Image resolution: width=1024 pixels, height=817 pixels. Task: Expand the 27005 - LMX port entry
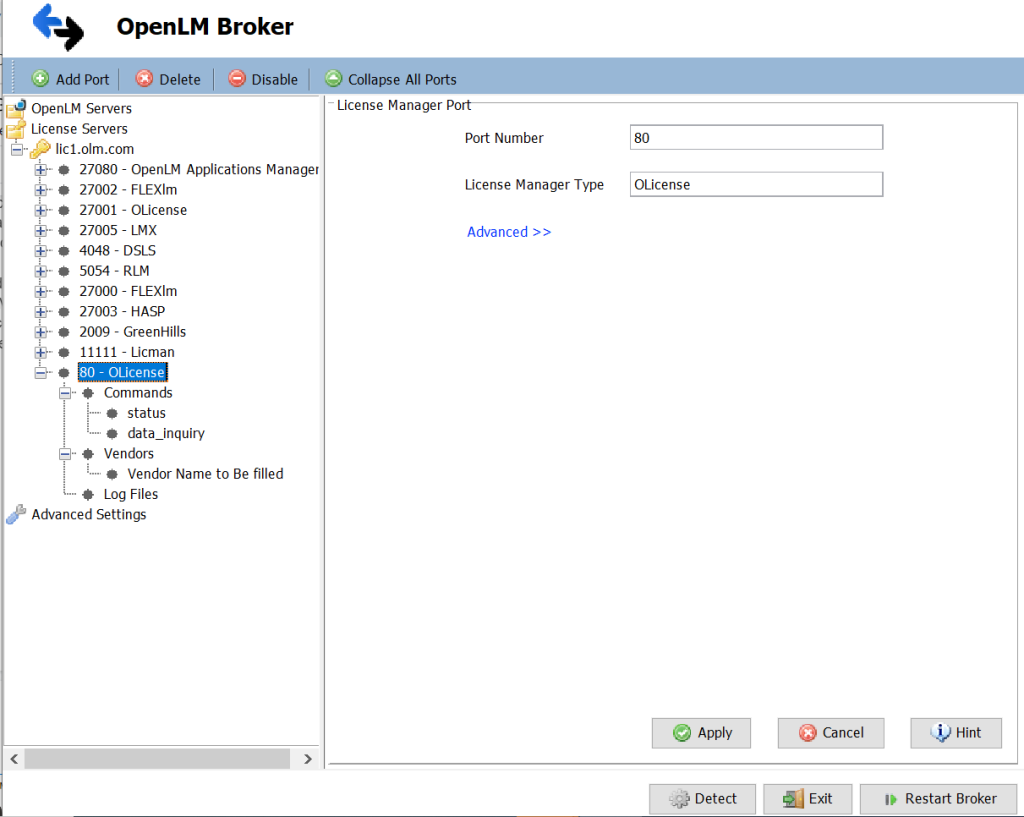click(41, 230)
